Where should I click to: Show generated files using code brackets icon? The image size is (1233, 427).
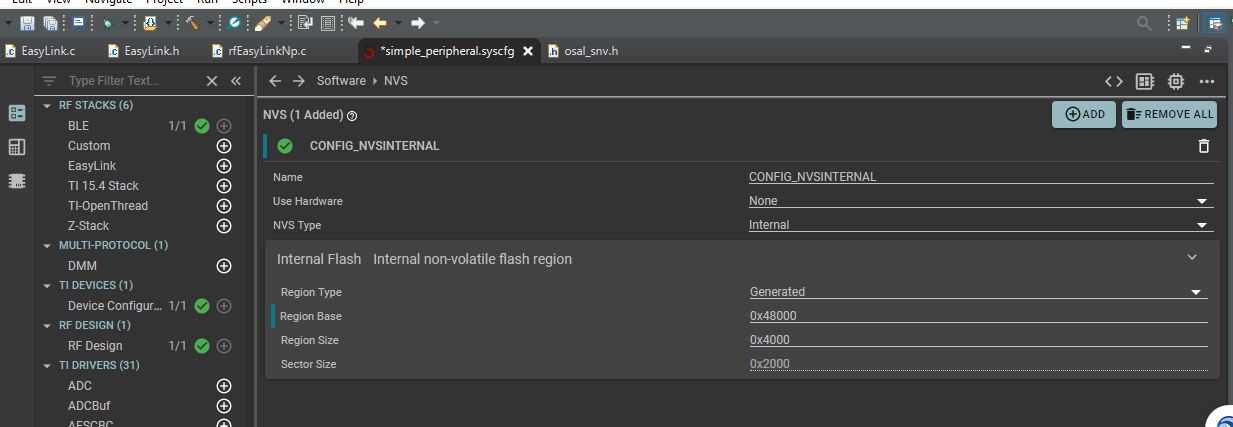(x=1114, y=81)
